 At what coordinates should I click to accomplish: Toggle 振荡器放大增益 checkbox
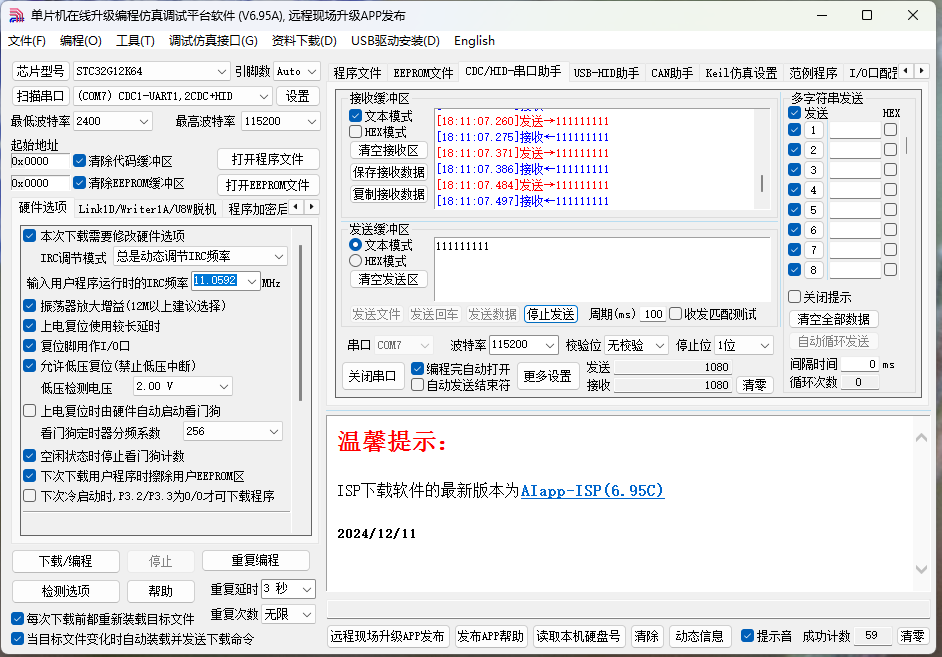(x=29, y=306)
